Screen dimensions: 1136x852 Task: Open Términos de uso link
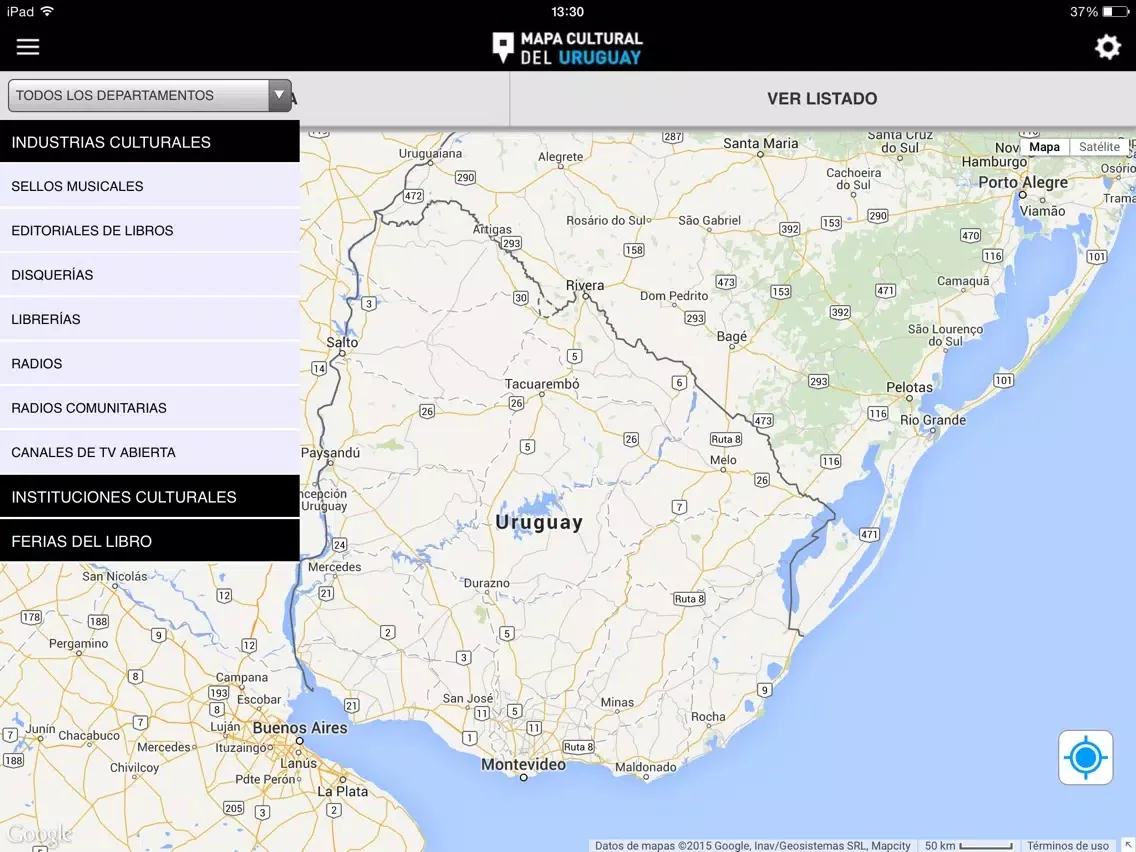[1067, 845]
